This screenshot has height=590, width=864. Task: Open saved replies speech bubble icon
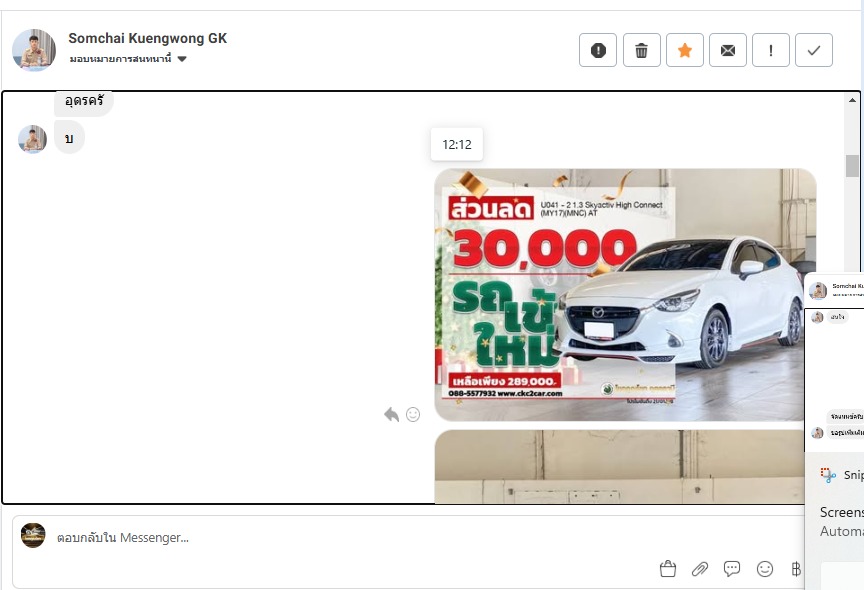[x=732, y=569]
